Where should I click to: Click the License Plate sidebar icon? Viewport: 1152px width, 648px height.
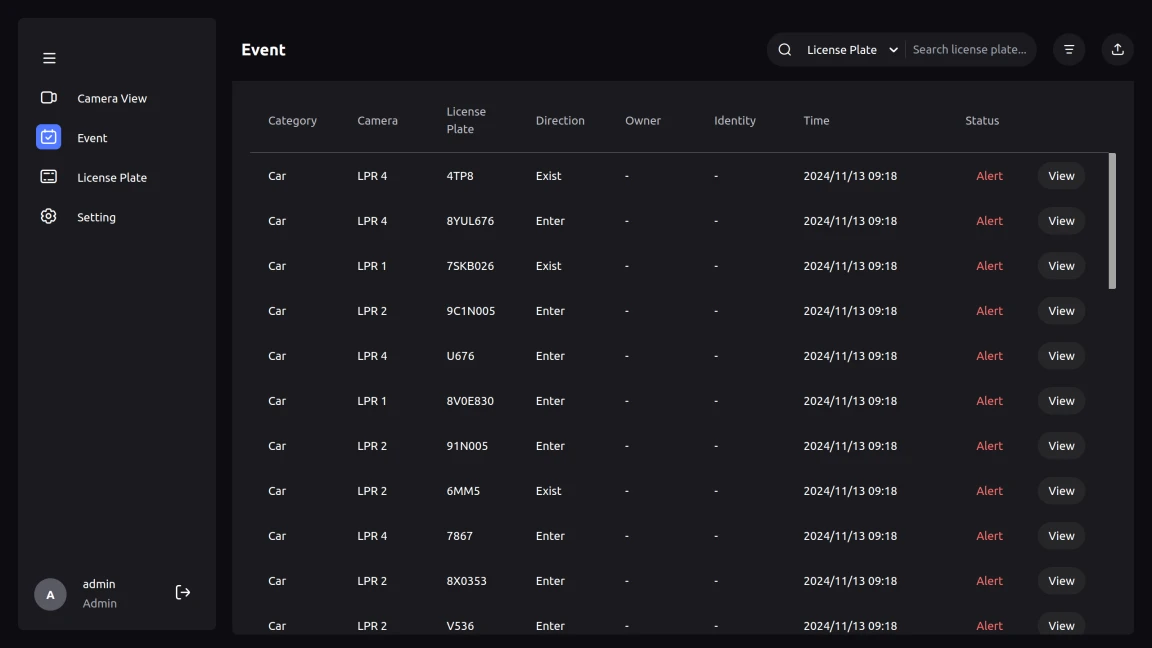pos(48,177)
